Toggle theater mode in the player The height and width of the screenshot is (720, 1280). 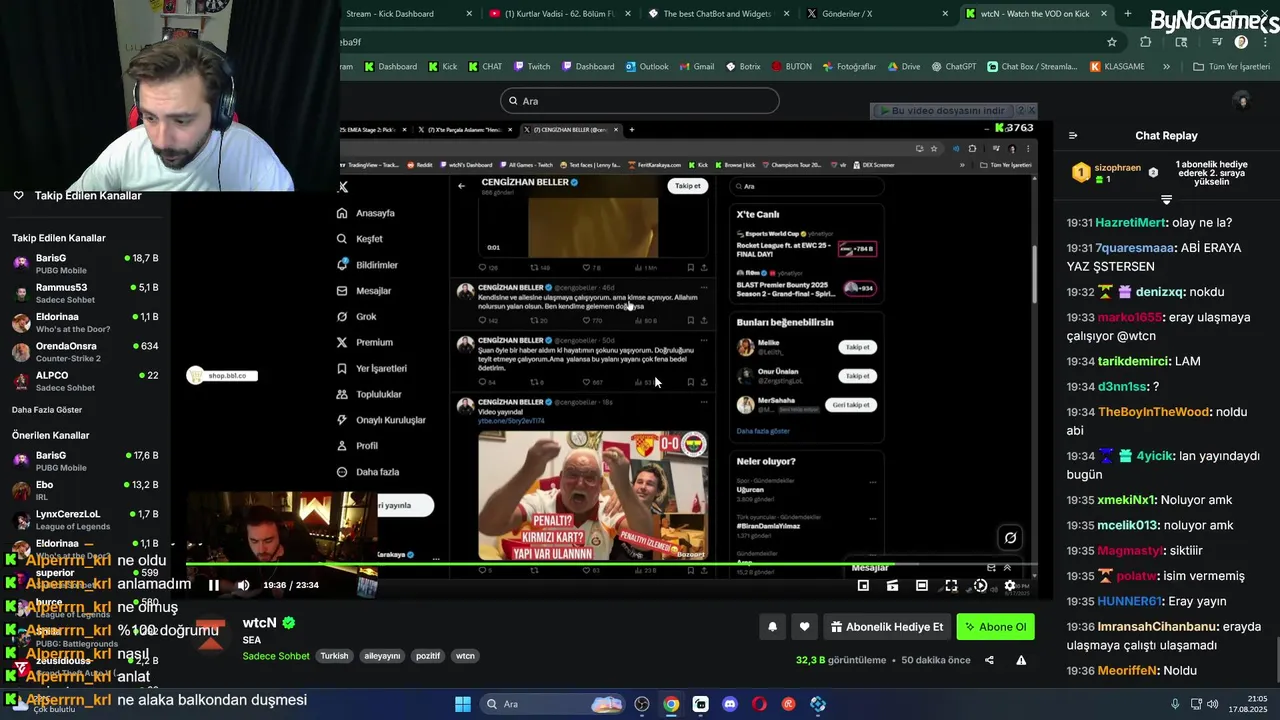(922, 586)
